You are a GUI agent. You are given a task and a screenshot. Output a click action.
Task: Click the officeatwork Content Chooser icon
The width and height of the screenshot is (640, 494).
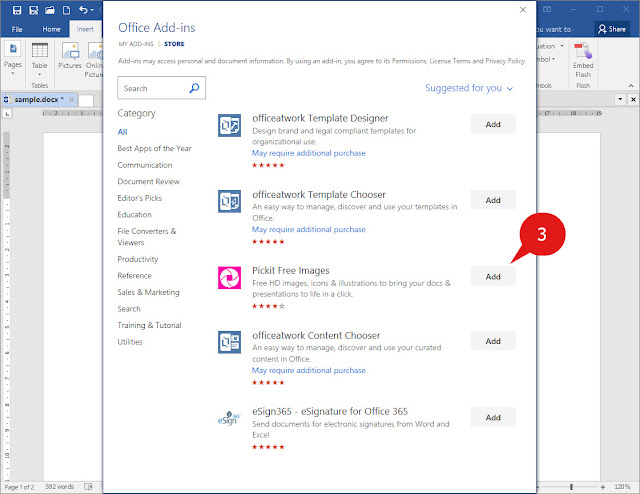click(x=229, y=342)
